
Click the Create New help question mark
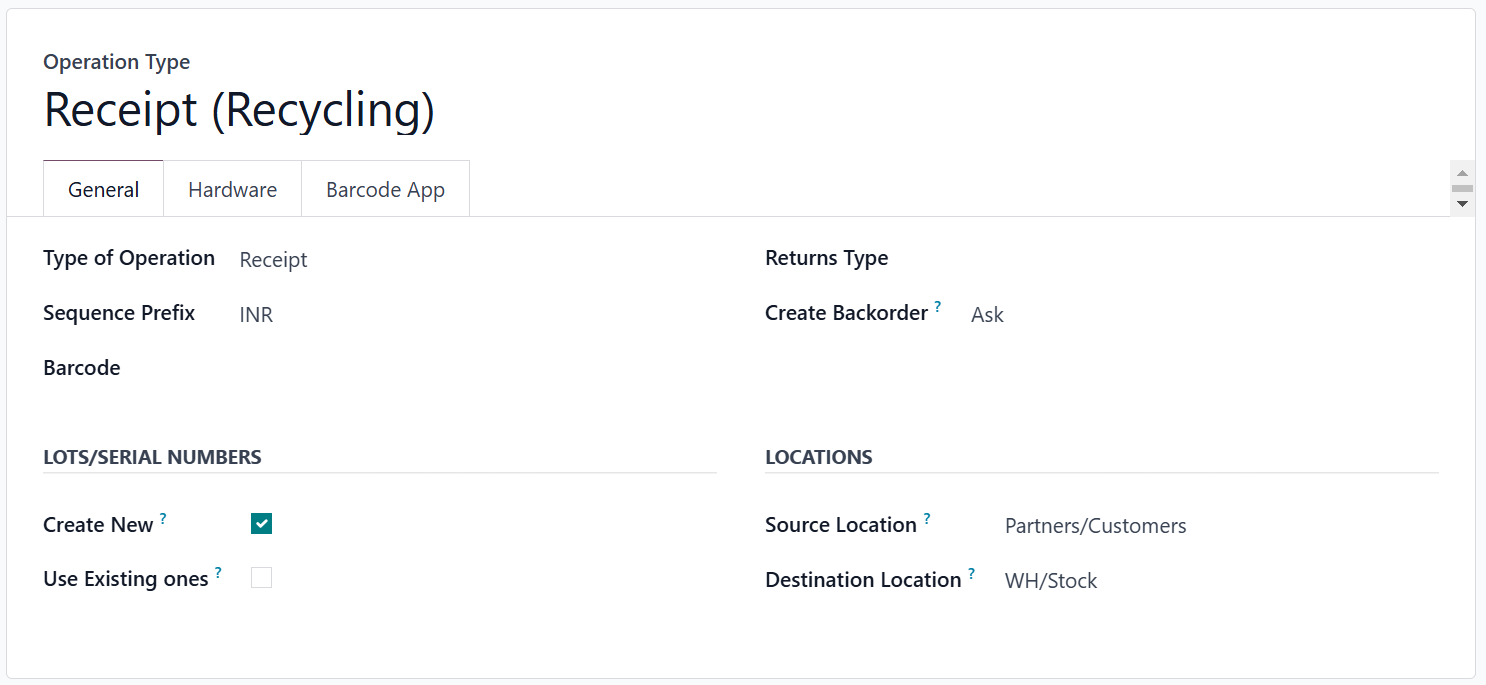click(x=163, y=519)
